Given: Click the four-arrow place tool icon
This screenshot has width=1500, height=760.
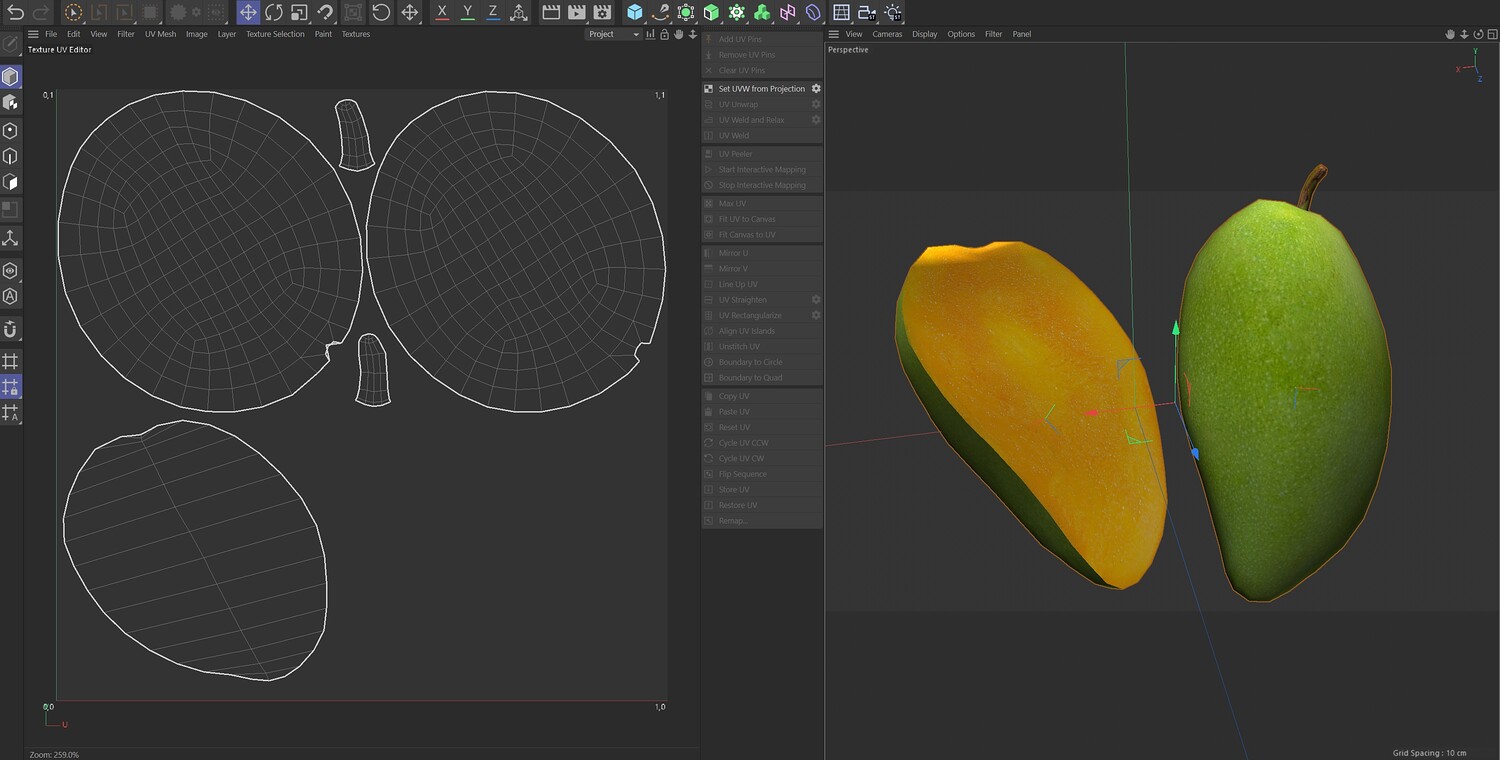Looking at the screenshot, I should 409,13.
